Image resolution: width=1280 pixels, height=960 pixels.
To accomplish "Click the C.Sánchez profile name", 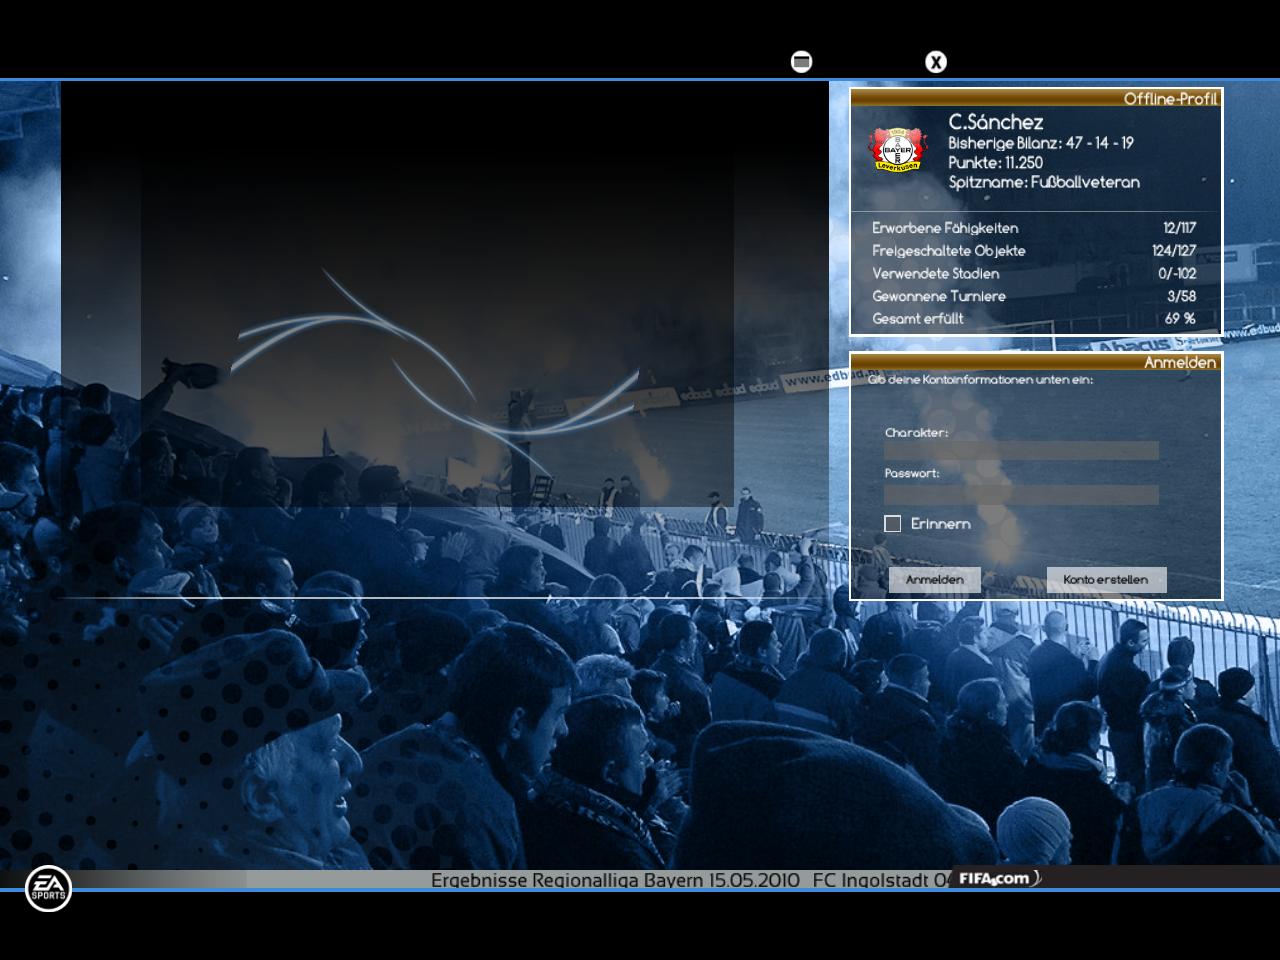I will click(996, 122).
